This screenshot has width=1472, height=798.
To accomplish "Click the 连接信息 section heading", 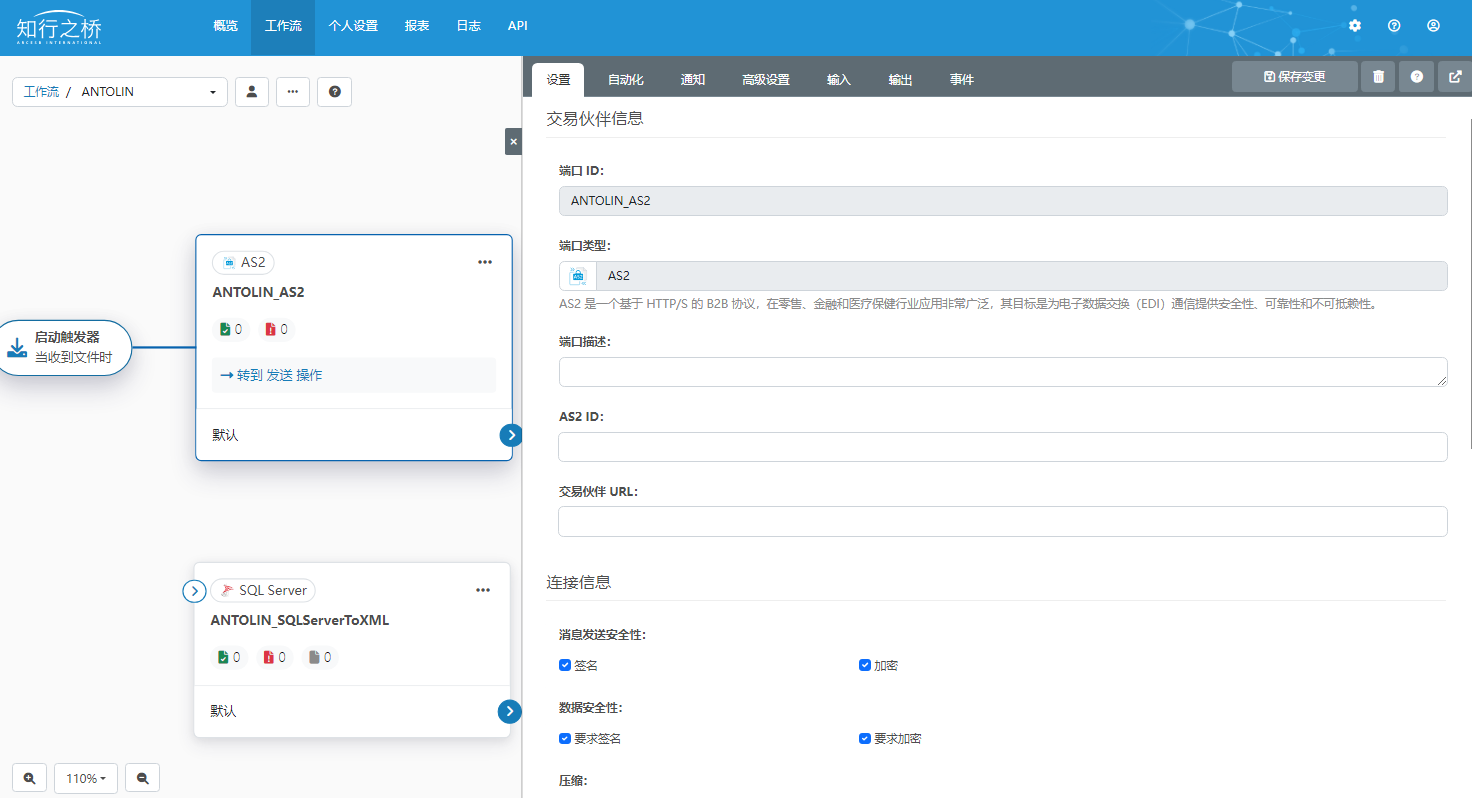I will [x=579, y=582].
